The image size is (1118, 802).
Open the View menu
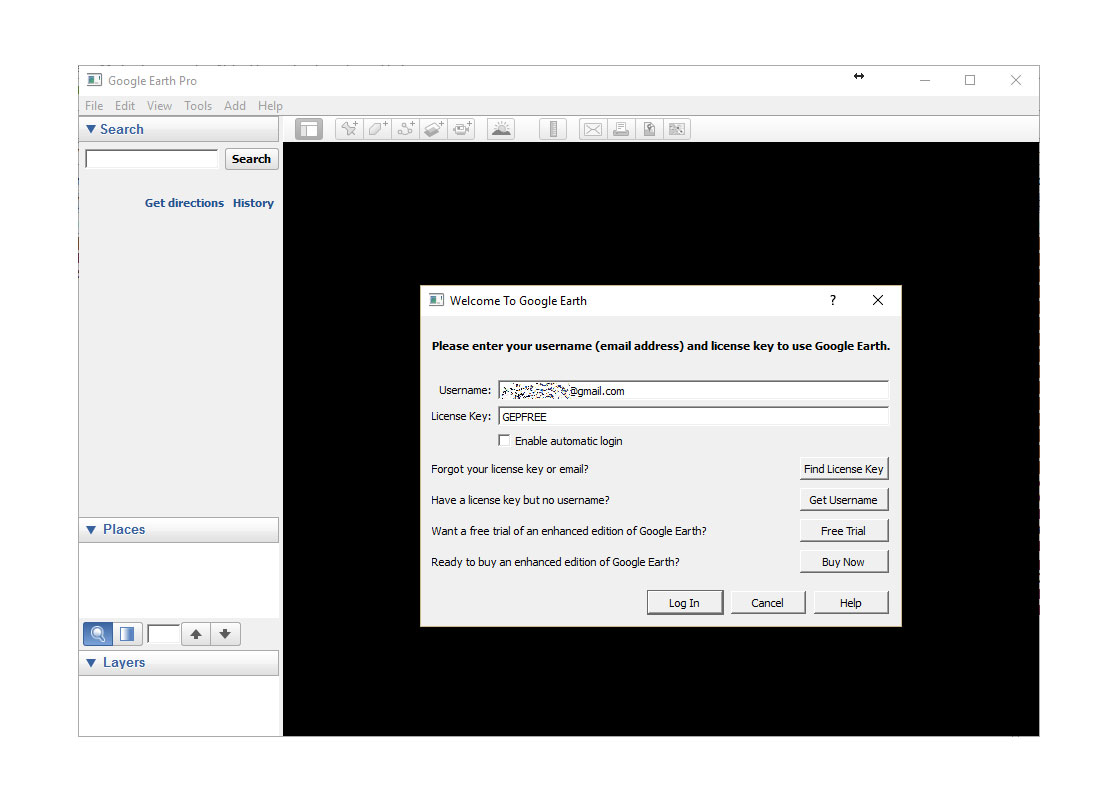pos(159,106)
